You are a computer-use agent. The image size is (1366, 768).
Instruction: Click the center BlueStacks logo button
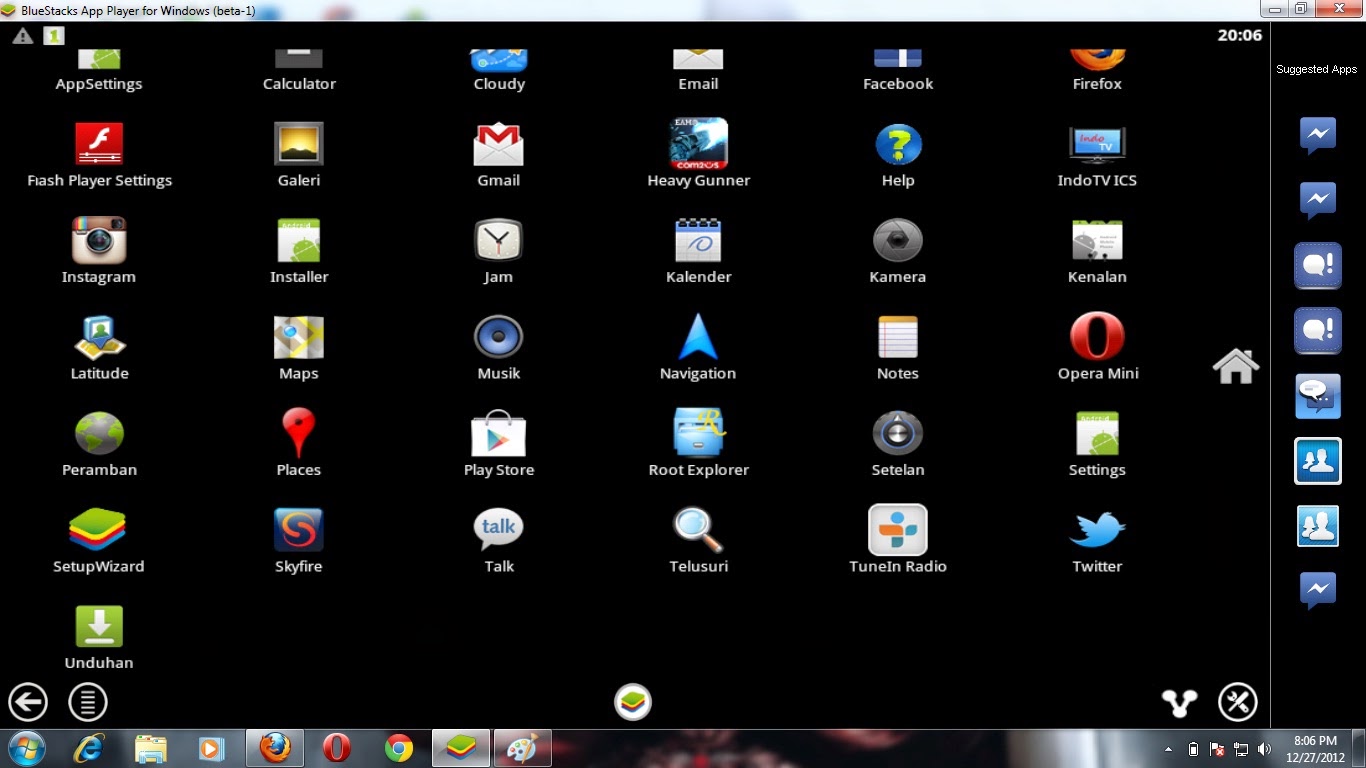click(633, 702)
